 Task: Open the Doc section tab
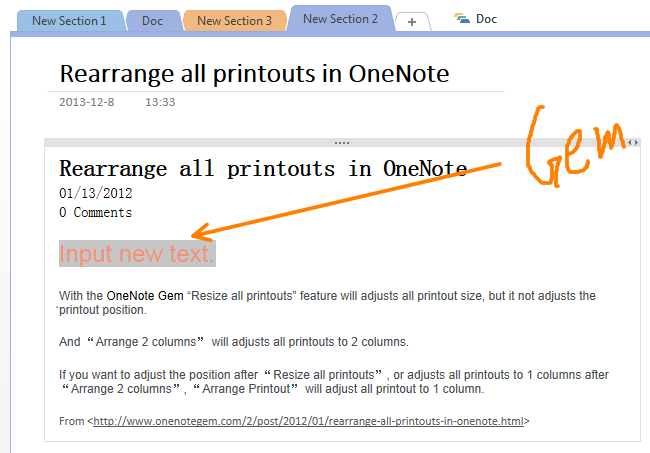coord(152,21)
